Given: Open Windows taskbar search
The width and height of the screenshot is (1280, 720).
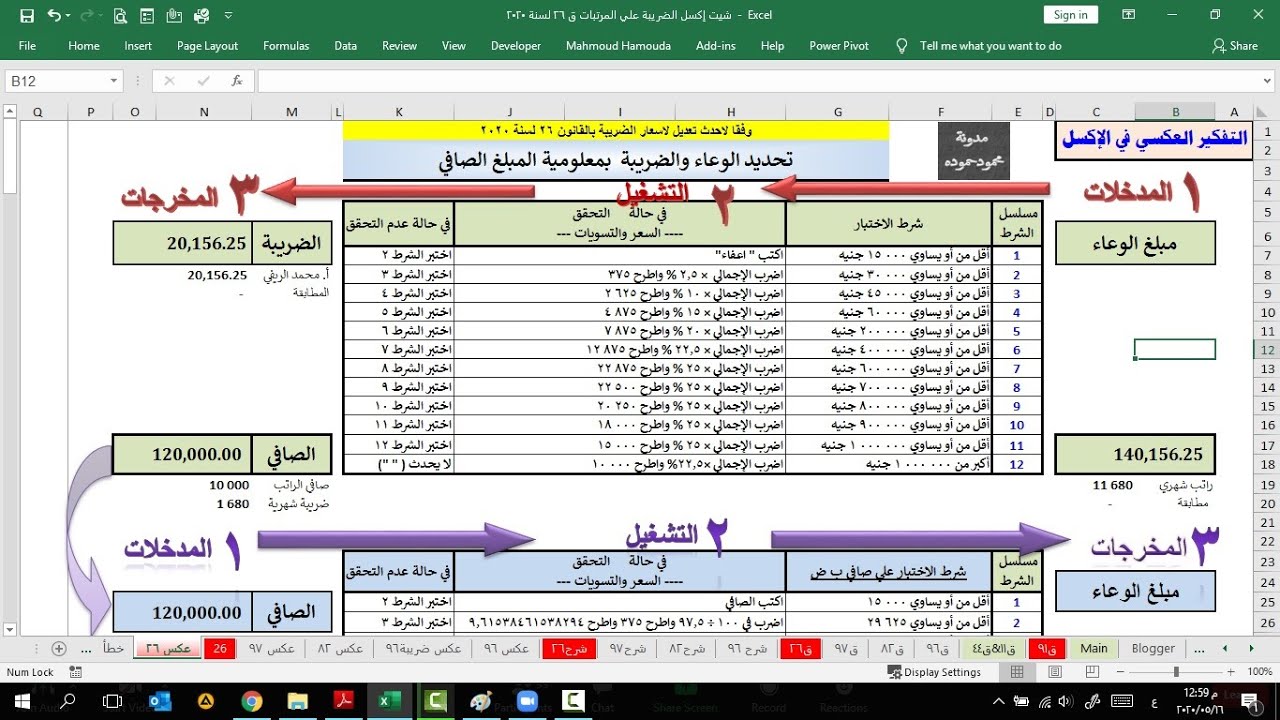Looking at the screenshot, I should [68, 702].
